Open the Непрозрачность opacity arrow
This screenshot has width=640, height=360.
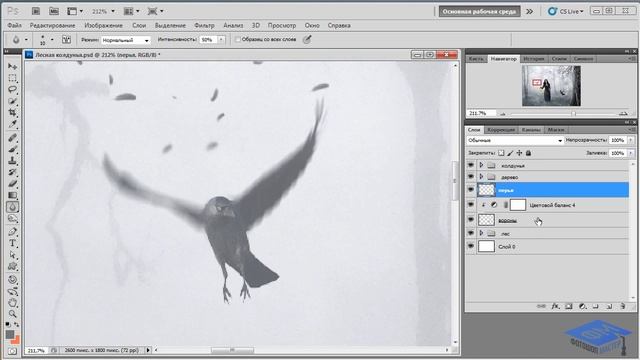631,140
